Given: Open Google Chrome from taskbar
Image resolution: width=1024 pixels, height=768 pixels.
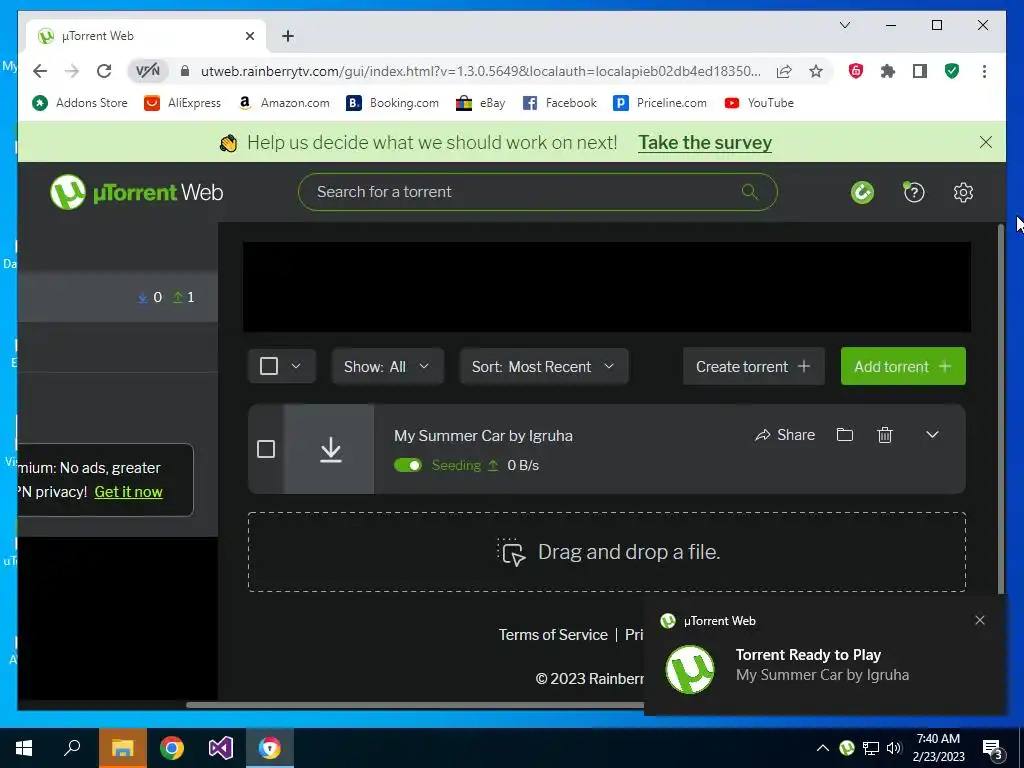Looking at the screenshot, I should (172, 748).
